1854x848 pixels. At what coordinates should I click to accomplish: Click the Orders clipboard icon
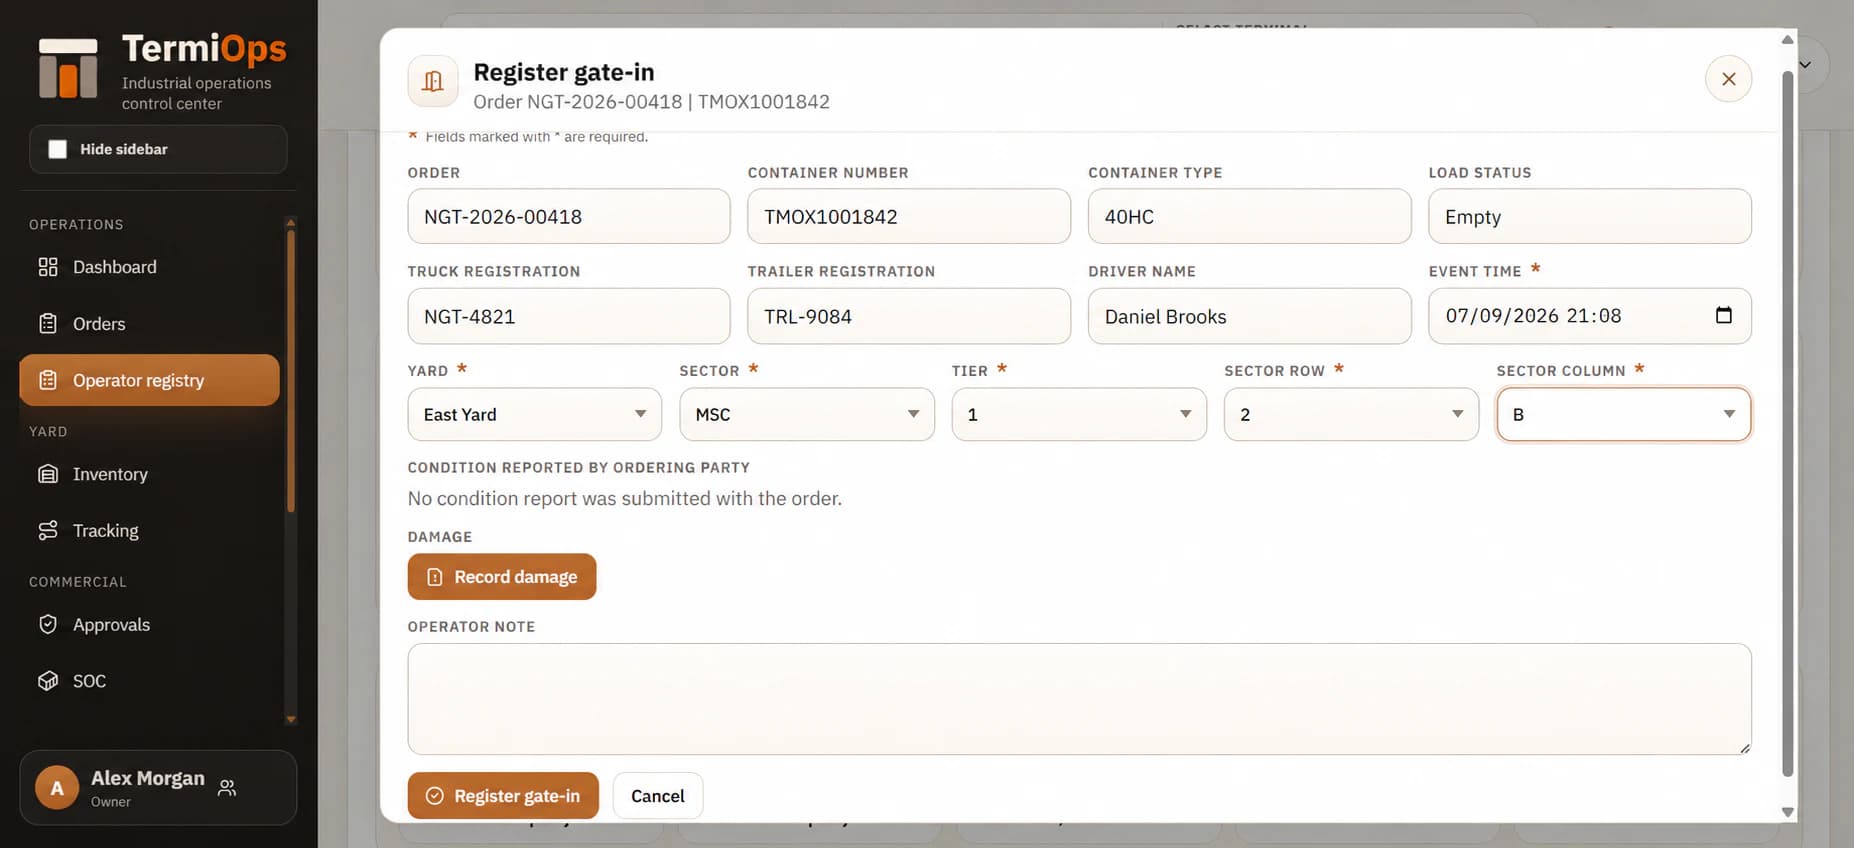48,324
